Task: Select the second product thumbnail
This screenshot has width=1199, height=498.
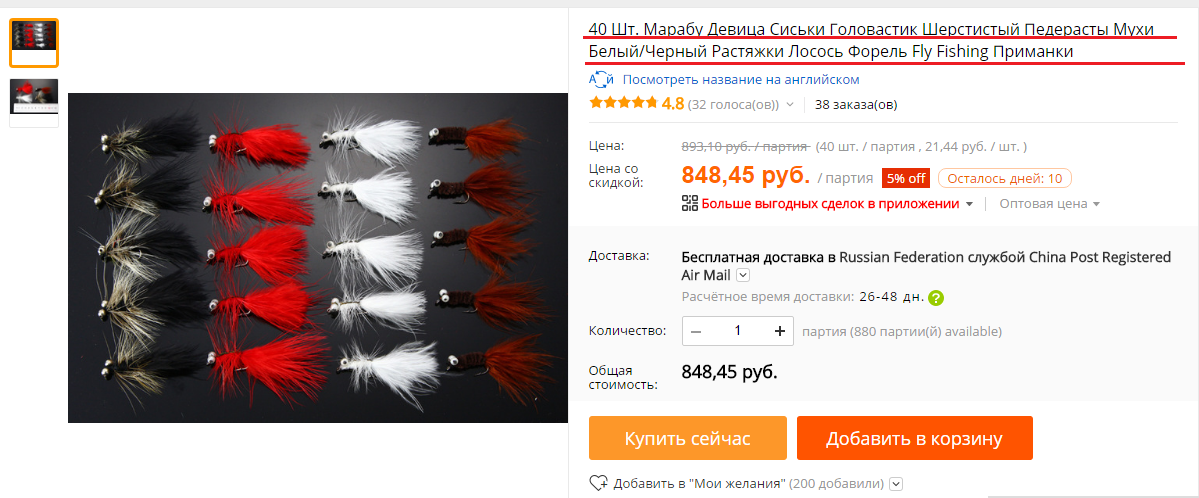Action: [34, 103]
